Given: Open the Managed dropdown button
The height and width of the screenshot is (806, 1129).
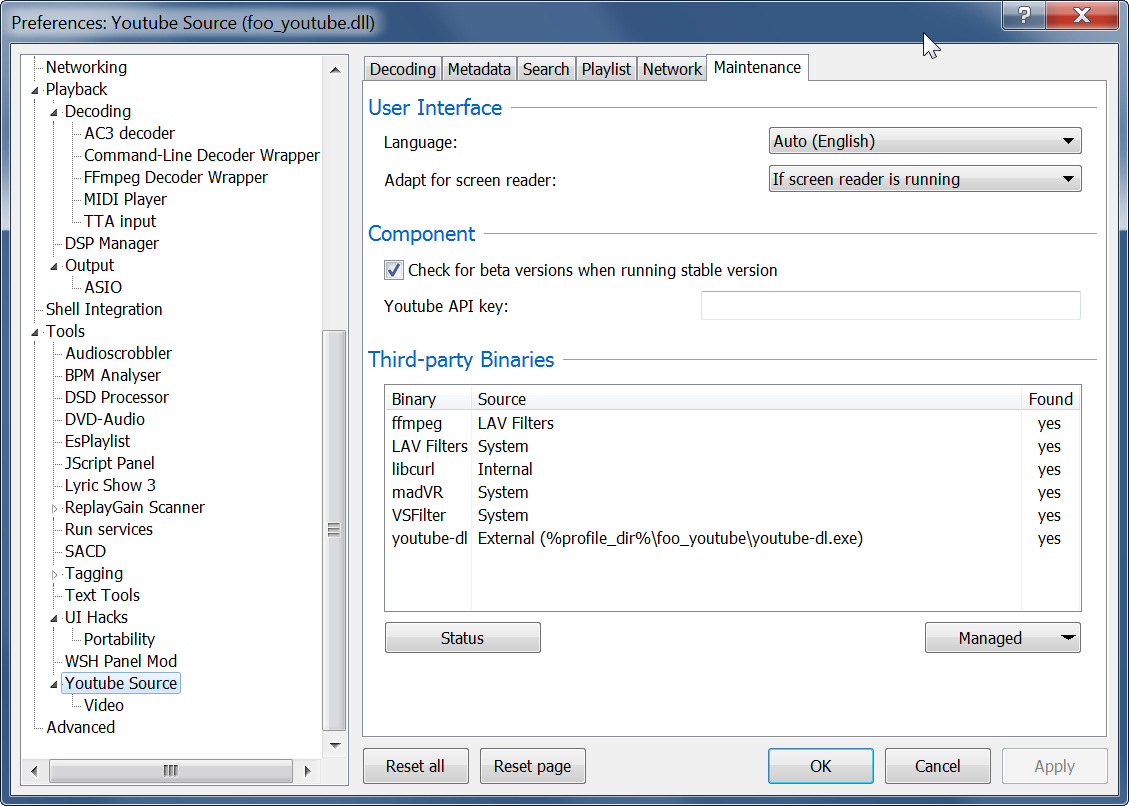Looking at the screenshot, I should tap(1002, 638).
